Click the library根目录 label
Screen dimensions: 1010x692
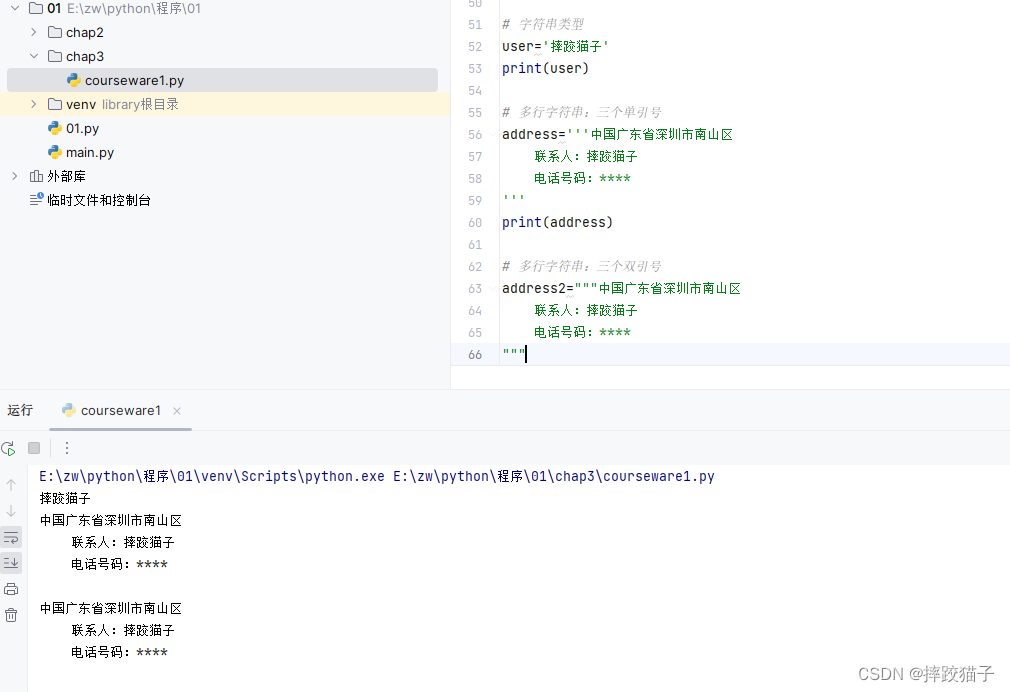(x=140, y=104)
